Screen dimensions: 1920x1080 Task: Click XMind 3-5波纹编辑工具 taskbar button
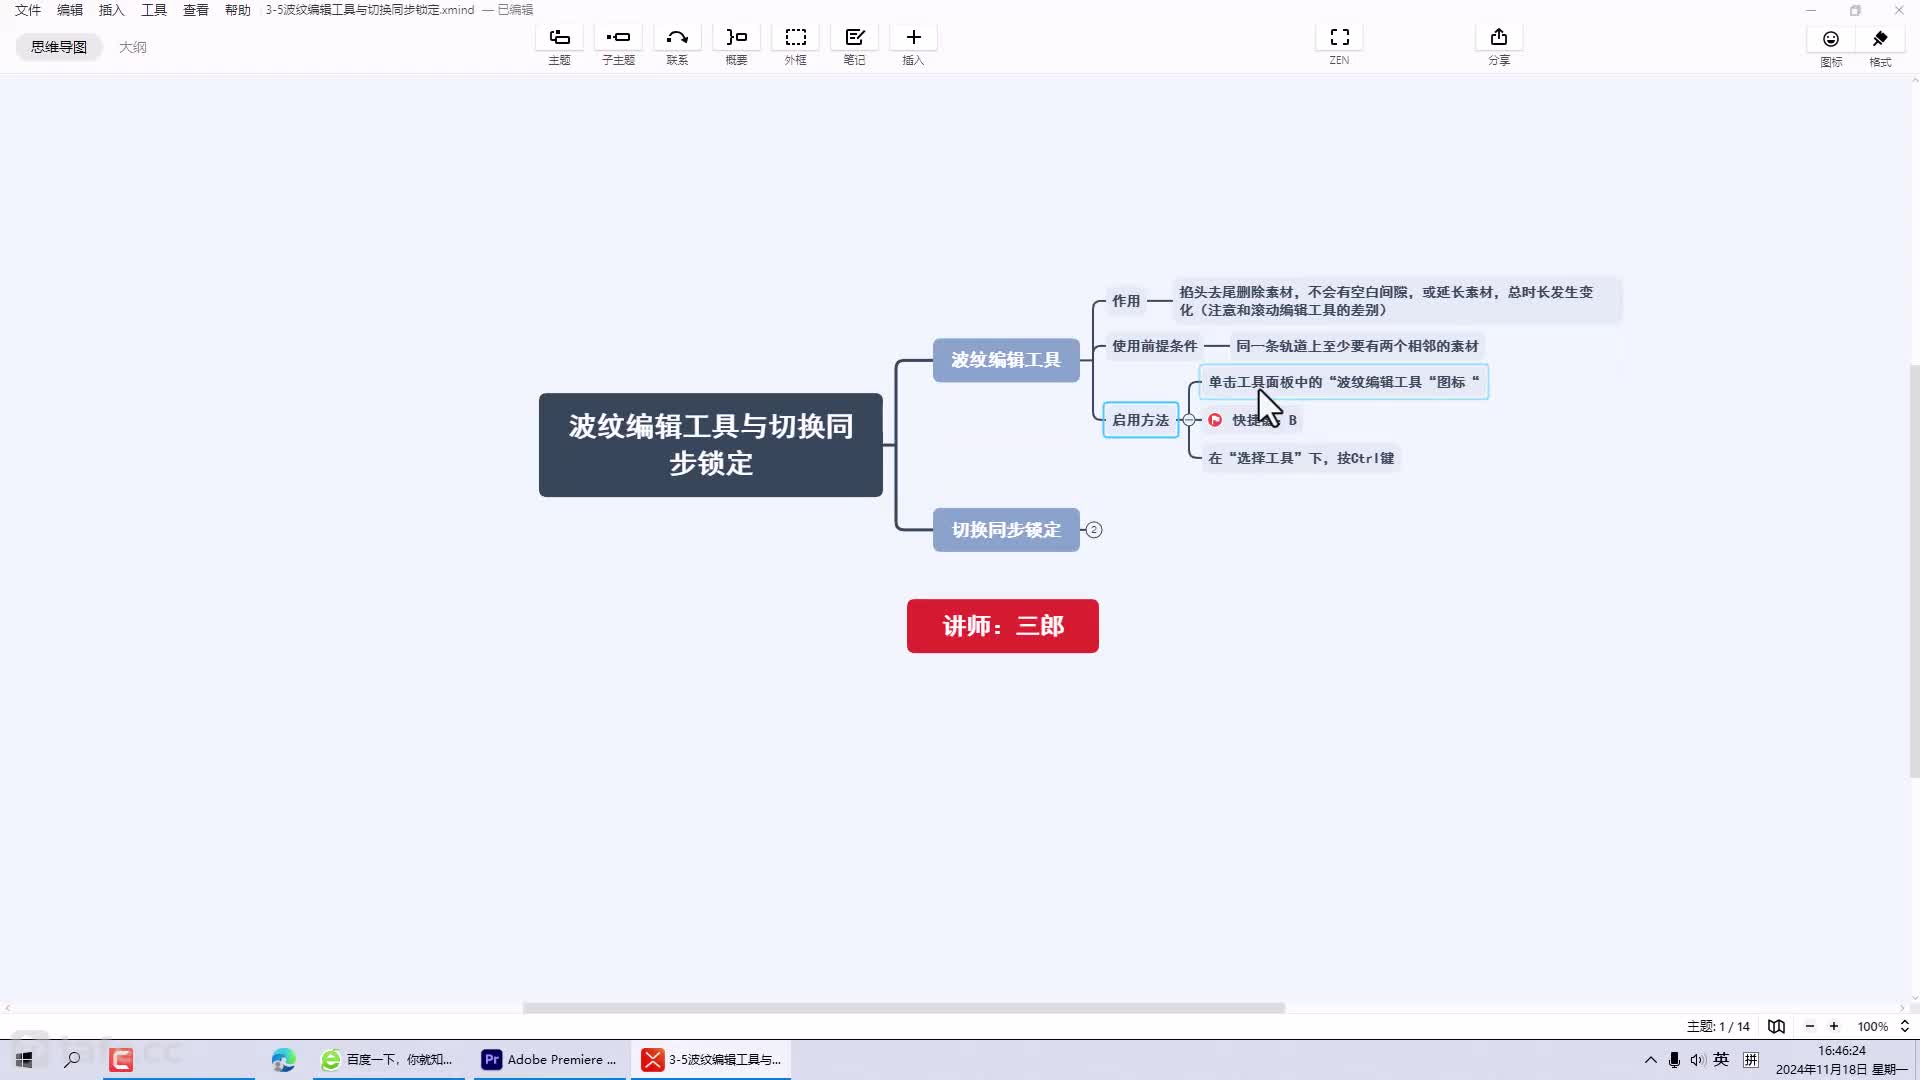[711, 1059]
